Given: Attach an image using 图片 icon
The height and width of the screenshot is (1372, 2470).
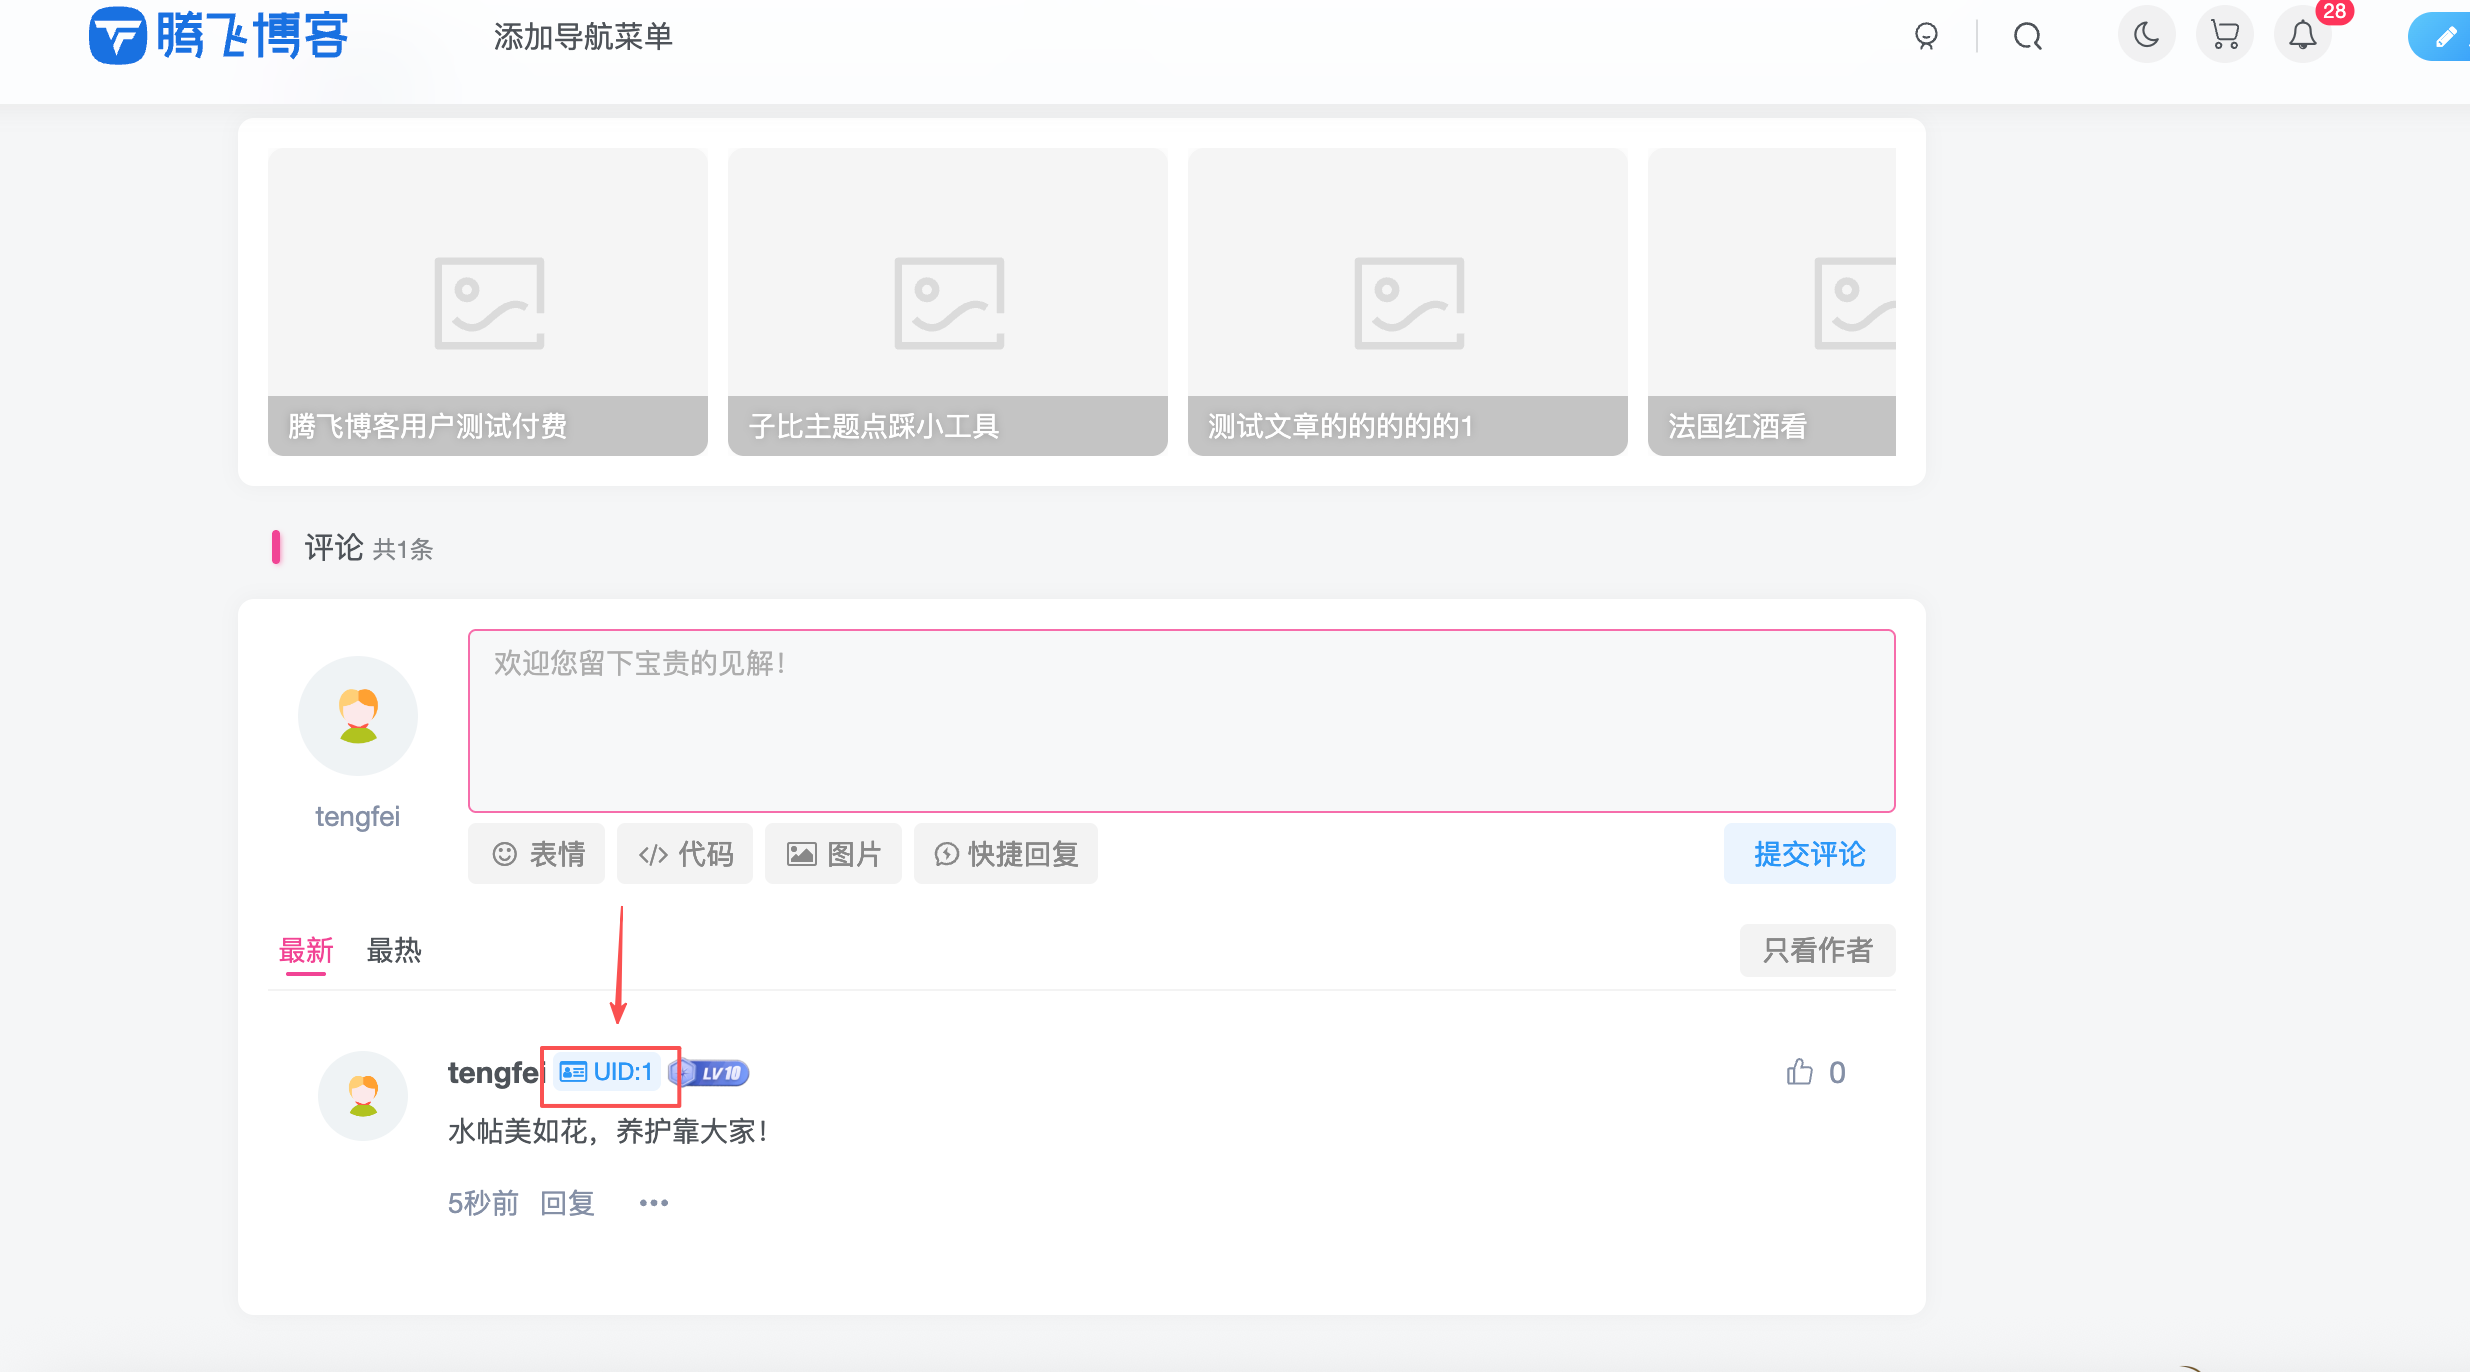Looking at the screenshot, I should 833,853.
